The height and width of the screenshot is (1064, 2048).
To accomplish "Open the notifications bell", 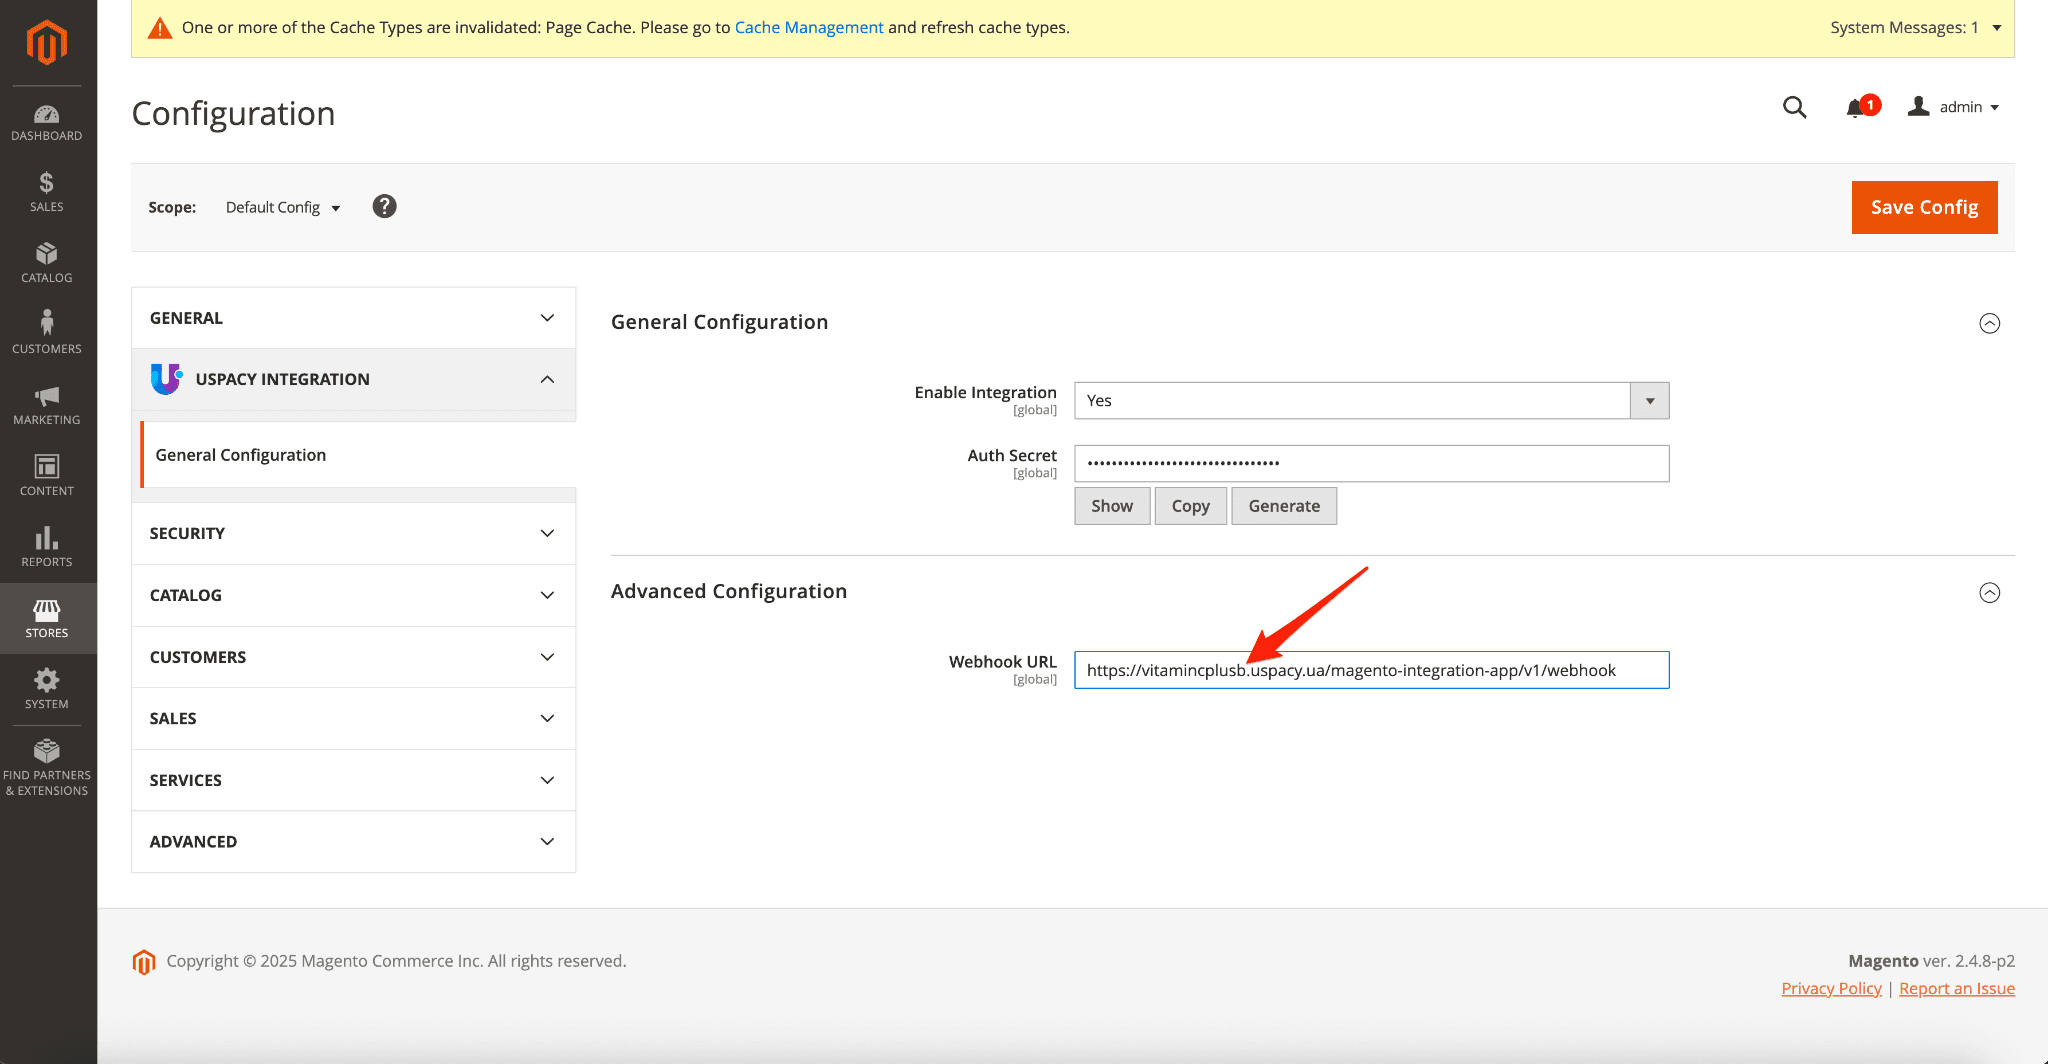I will pos(1856,108).
